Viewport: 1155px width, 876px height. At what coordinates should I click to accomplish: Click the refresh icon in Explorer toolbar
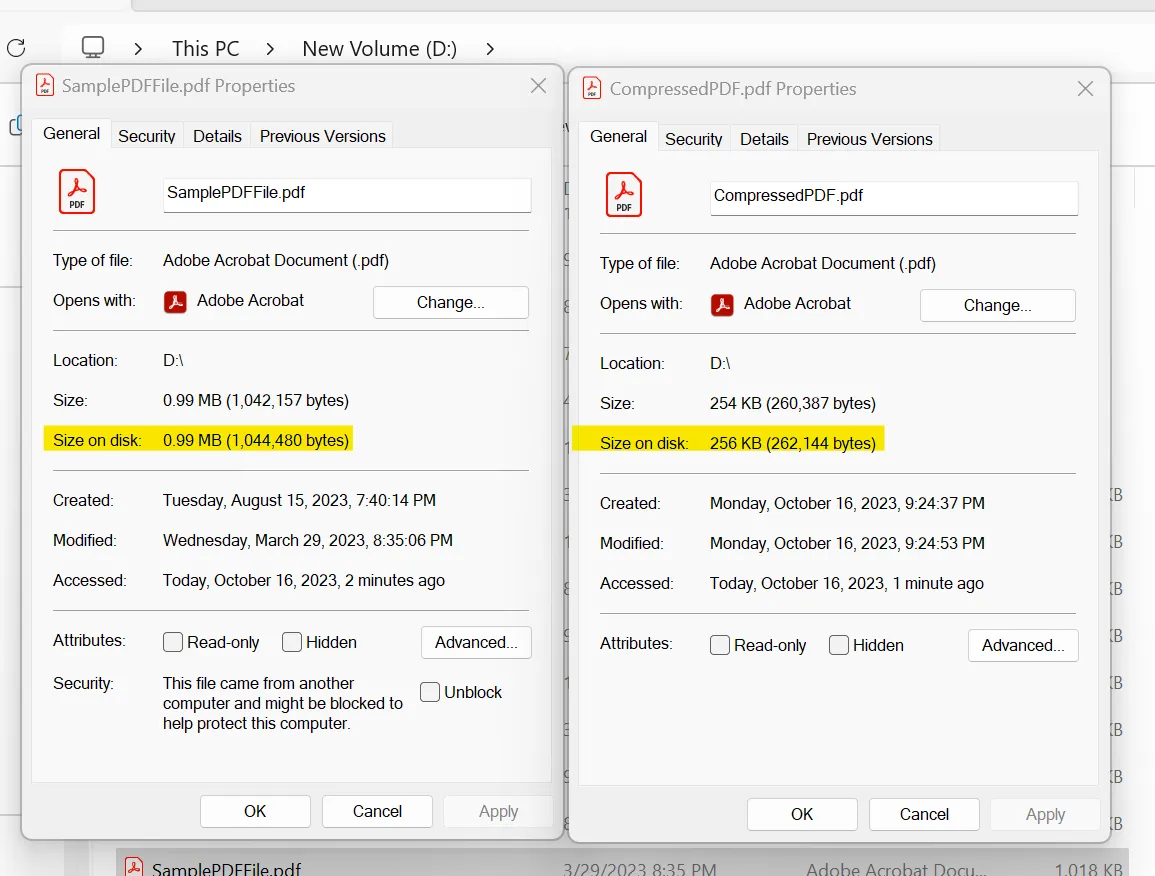pyautogui.click(x=16, y=47)
